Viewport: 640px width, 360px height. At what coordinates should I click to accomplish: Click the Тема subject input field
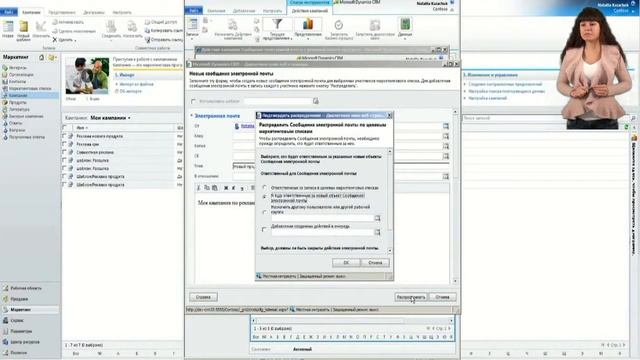[341, 166]
